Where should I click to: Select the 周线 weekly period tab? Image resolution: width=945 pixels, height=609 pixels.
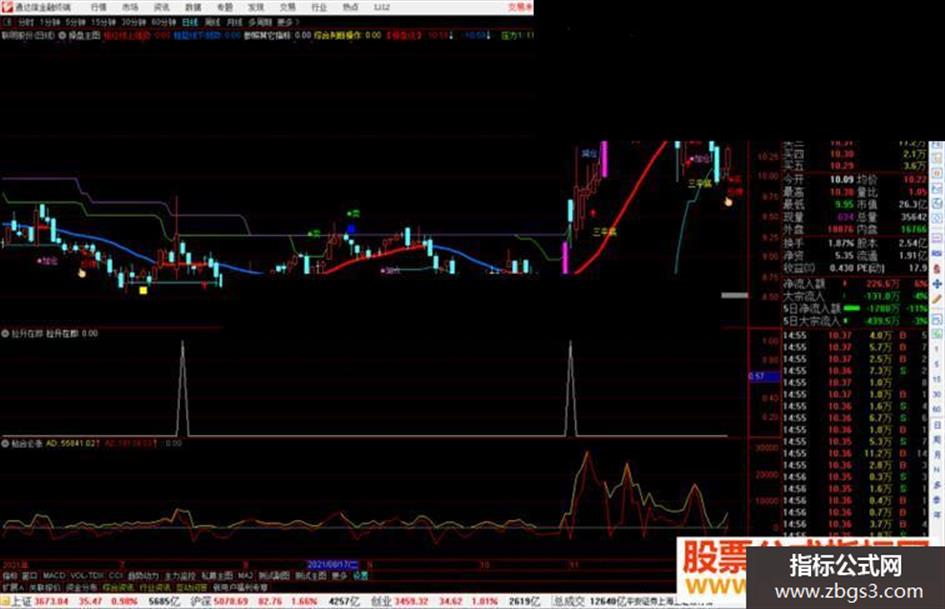coord(212,22)
